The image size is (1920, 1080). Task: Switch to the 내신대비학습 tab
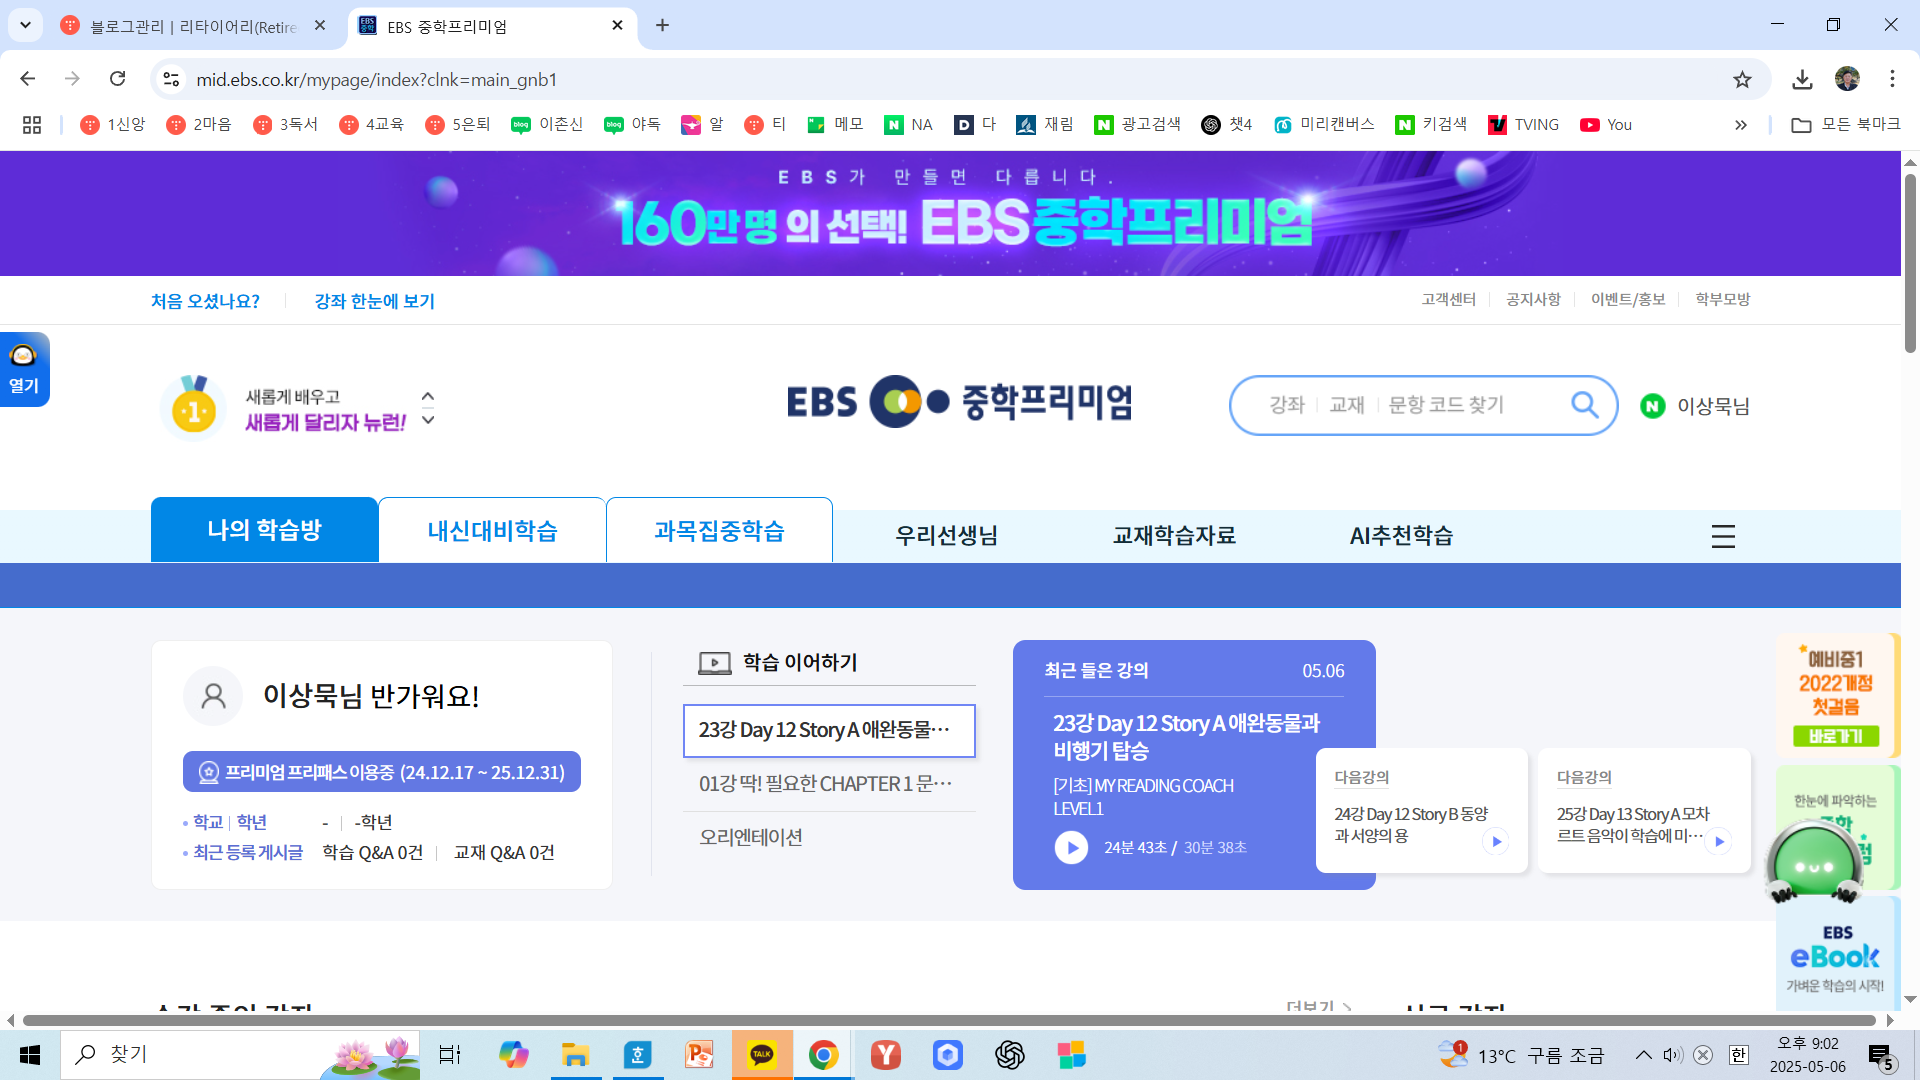click(x=492, y=530)
